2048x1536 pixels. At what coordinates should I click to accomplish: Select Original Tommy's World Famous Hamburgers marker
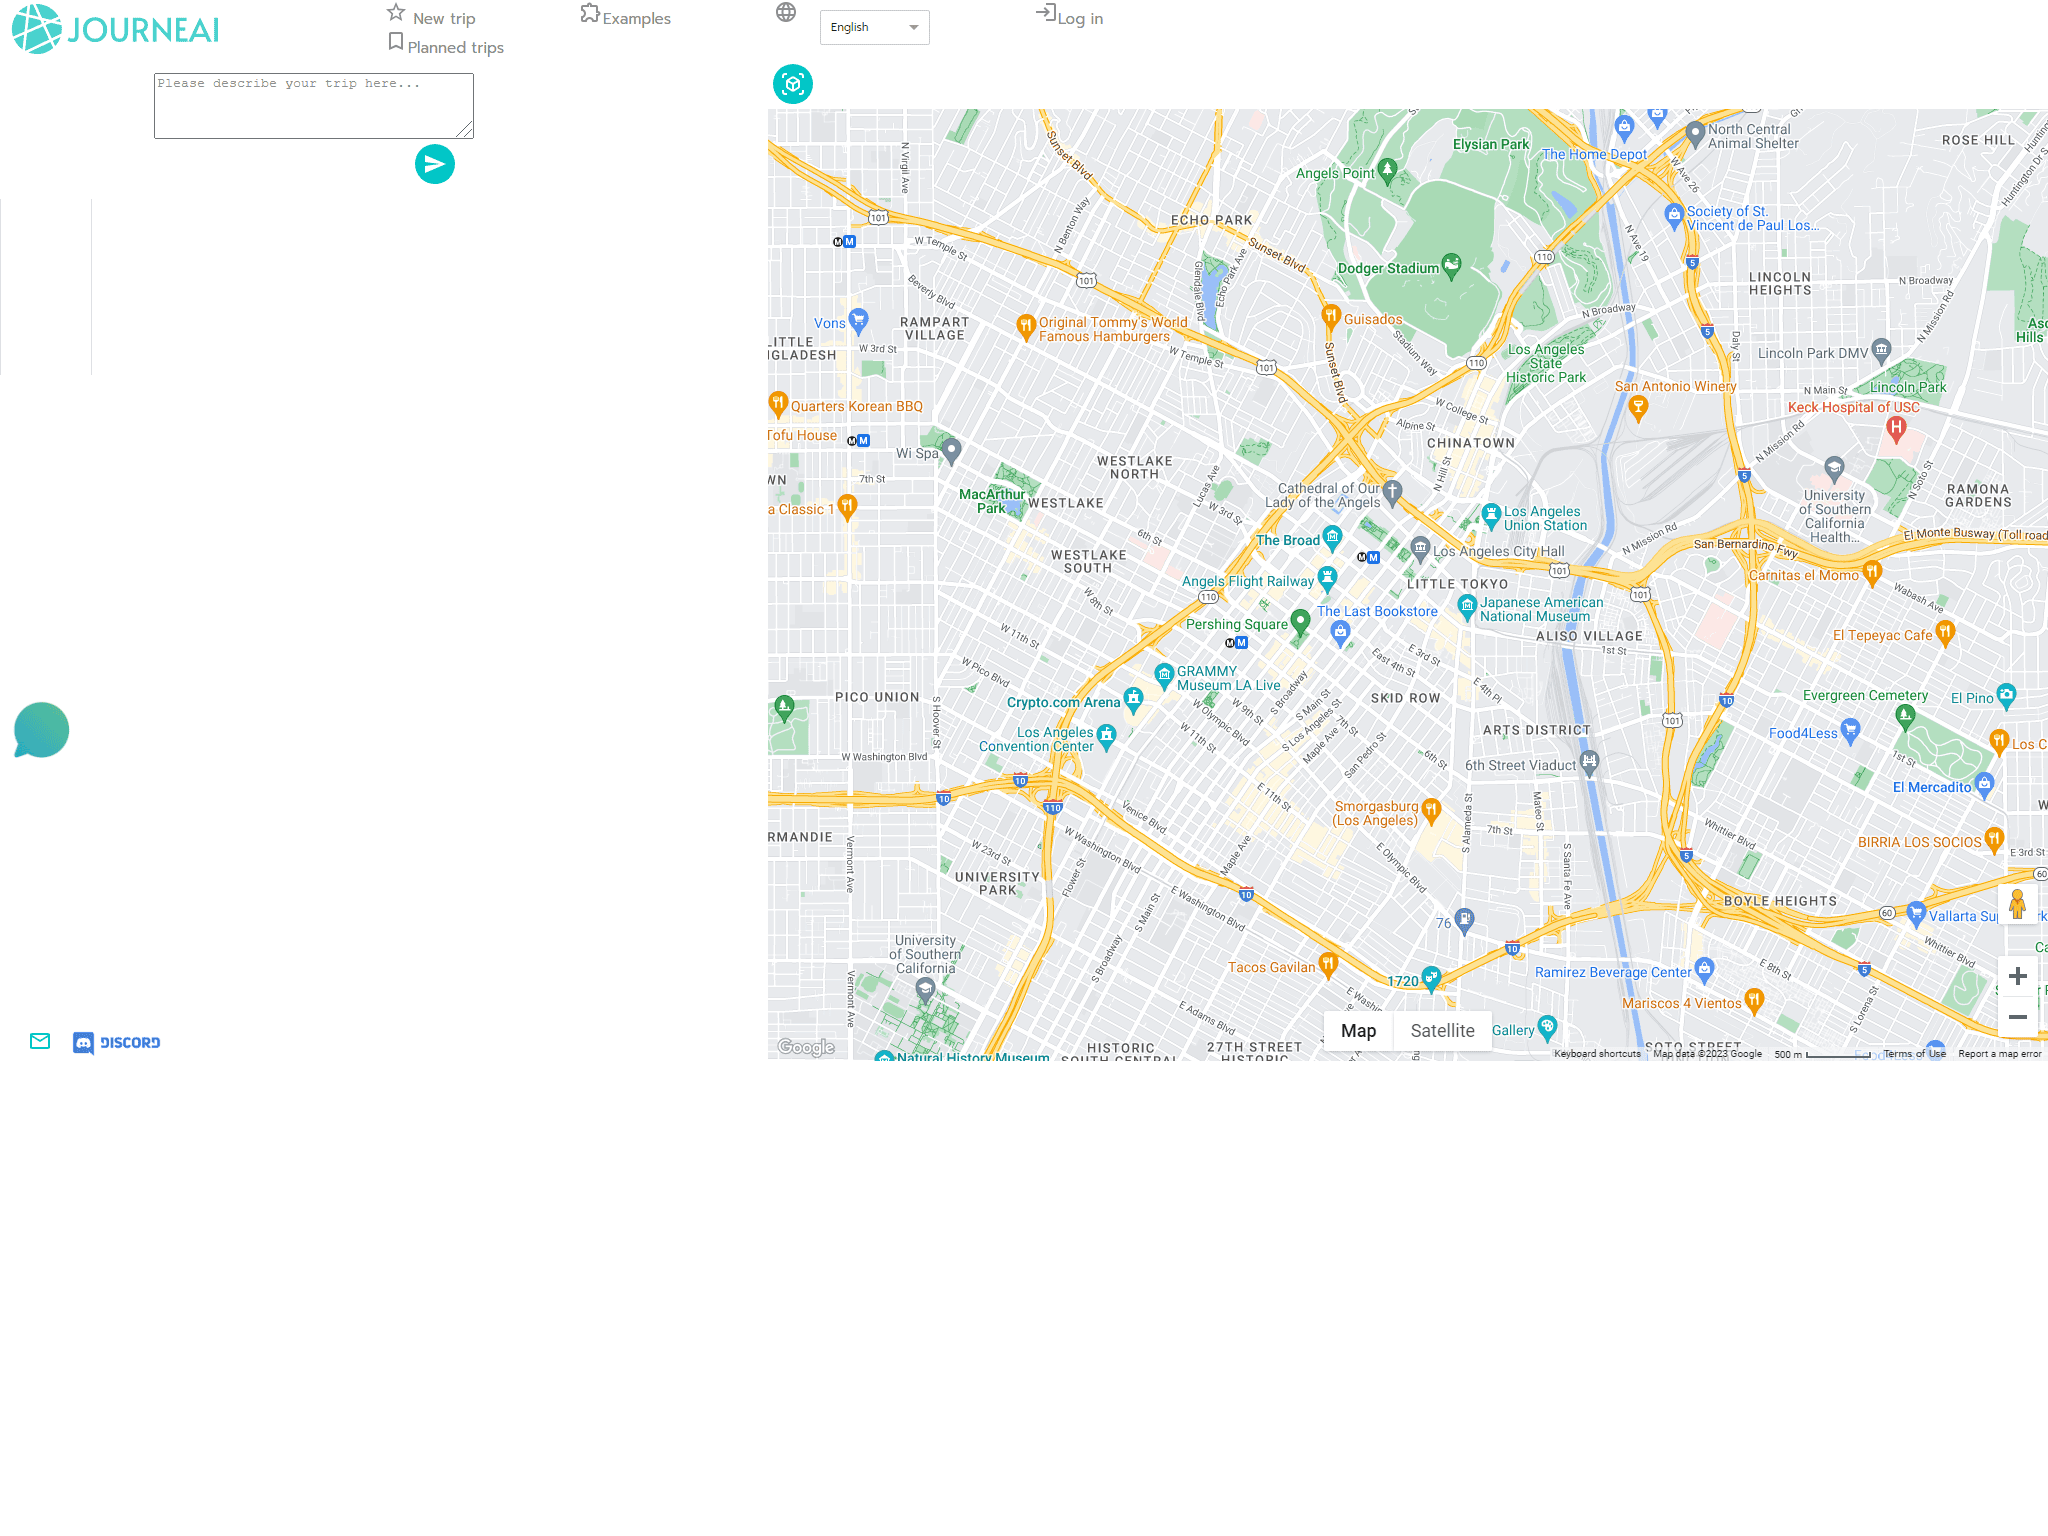[1025, 326]
